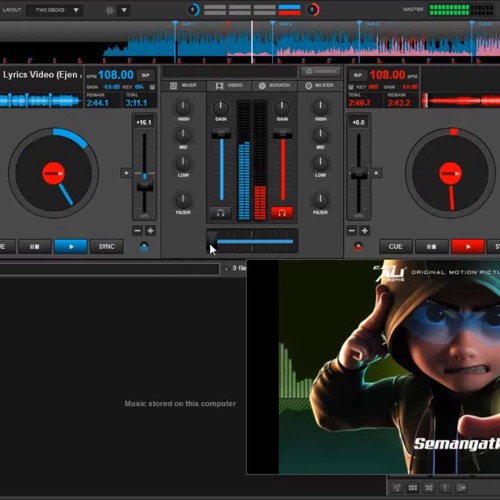Click the red round icon below the right pitch buttons
This screenshot has width=500, height=500.
pyautogui.click(x=358, y=247)
